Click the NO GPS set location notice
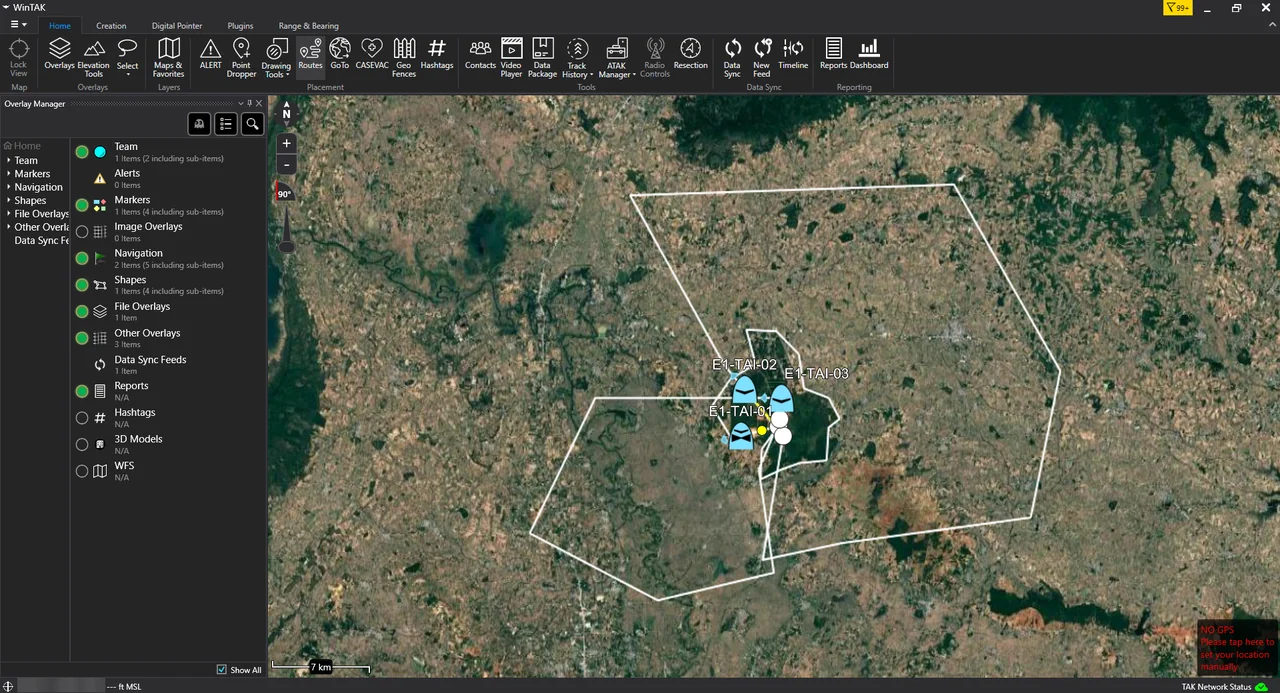Screen dimensions: 1280x693 1238,648
